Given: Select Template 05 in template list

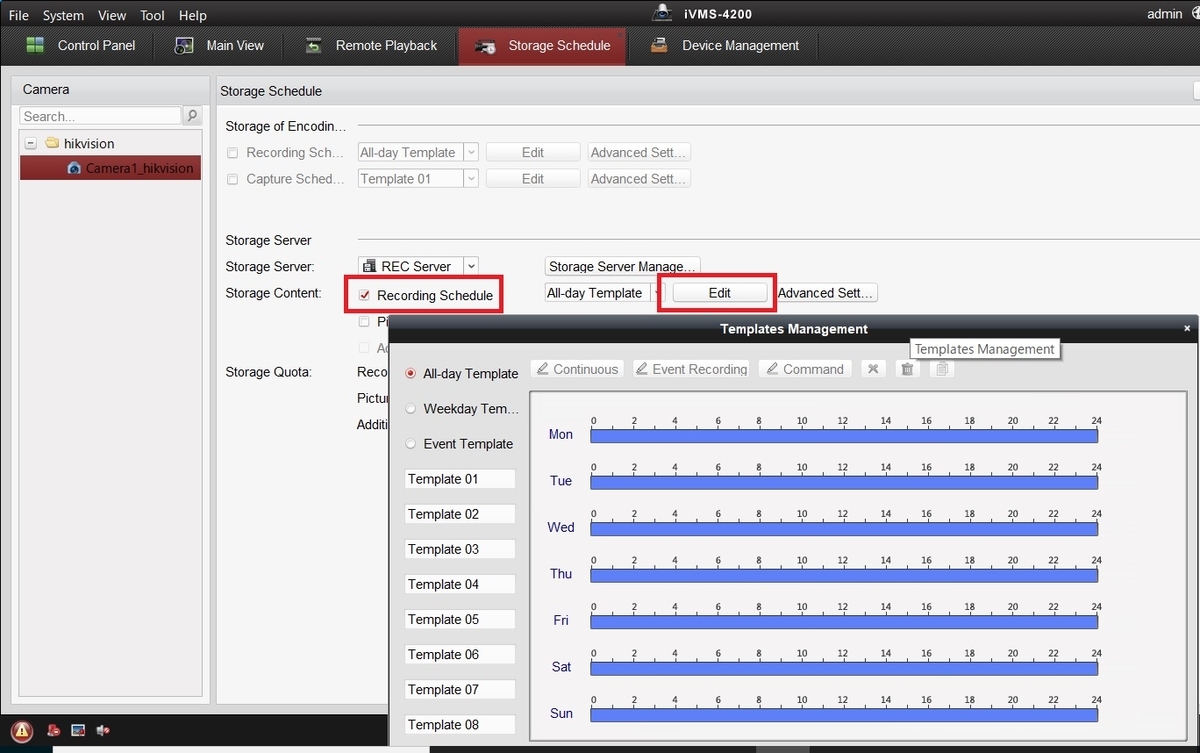Looking at the screenshot, I should (460, 619).
